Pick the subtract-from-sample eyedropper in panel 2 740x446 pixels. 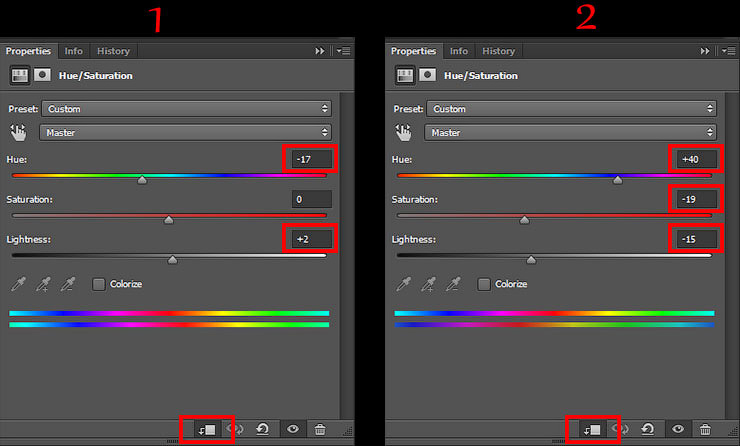pos(453,284)
